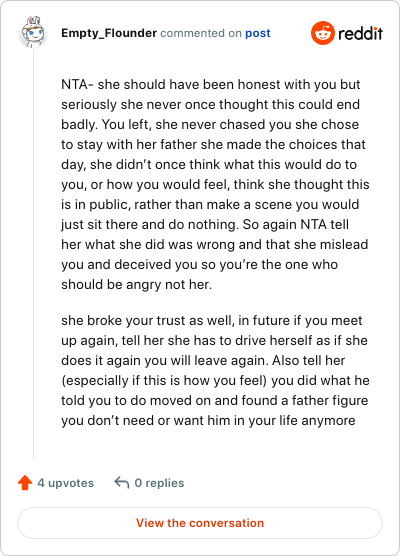This screenshot has height=556, width=400.
Task: Click the Empty_Flounder avatar image
Action: pyautogui.click(x=33, y=32)
